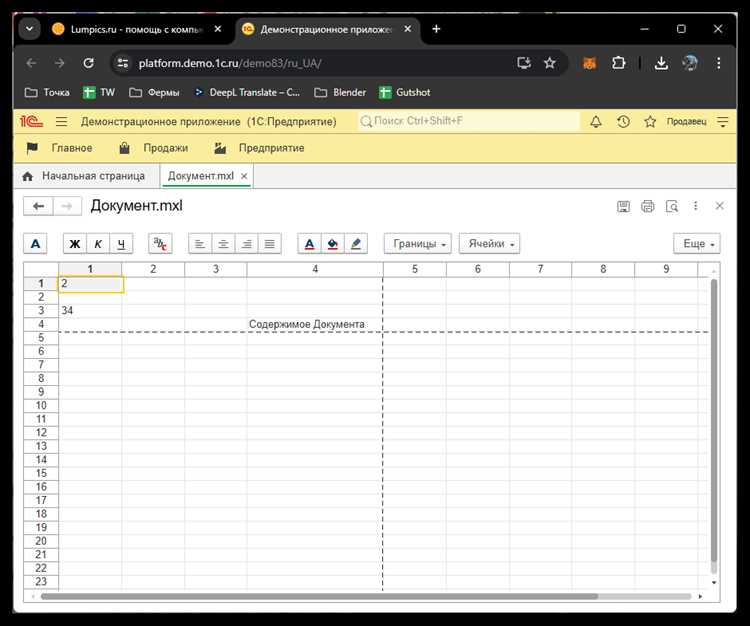Click the browser address bar URL

(x=230, y=63)
